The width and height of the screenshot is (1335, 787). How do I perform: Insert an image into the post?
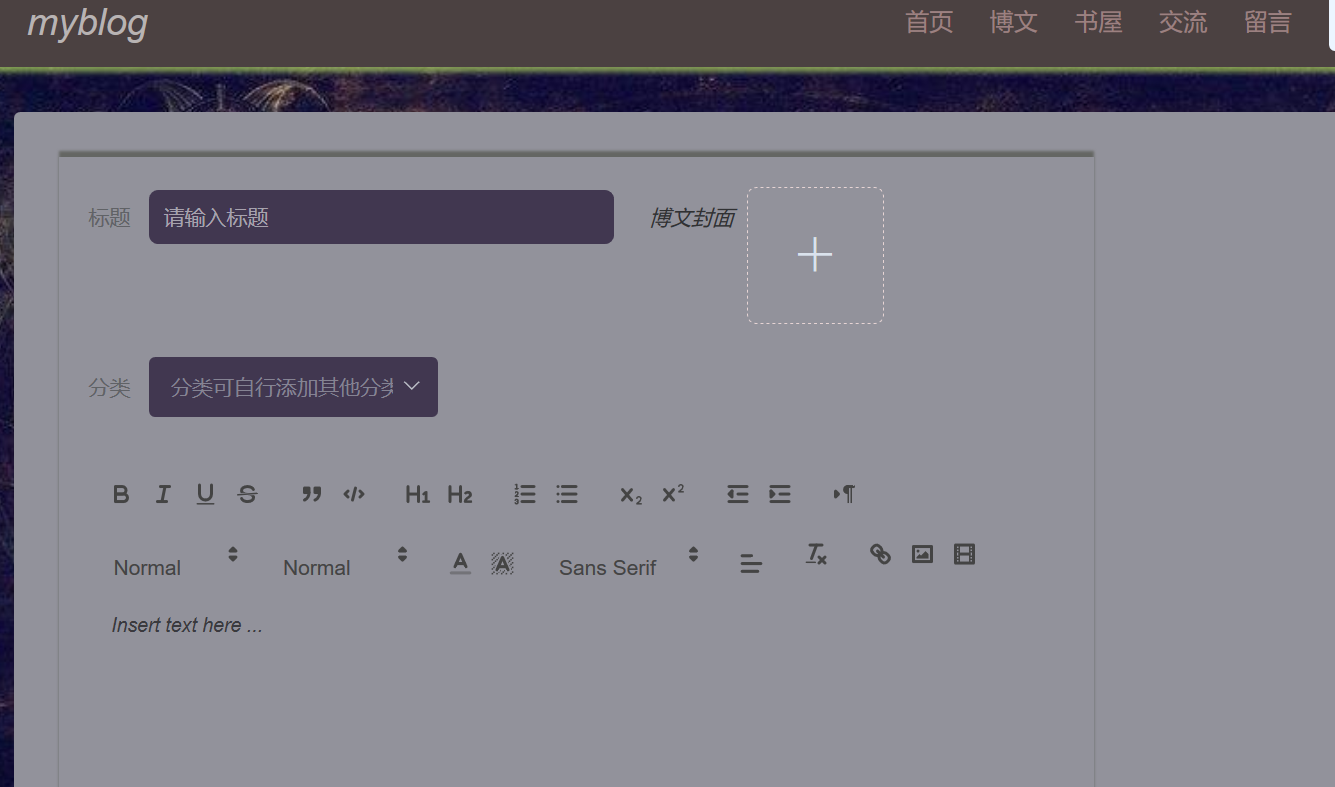921,553
